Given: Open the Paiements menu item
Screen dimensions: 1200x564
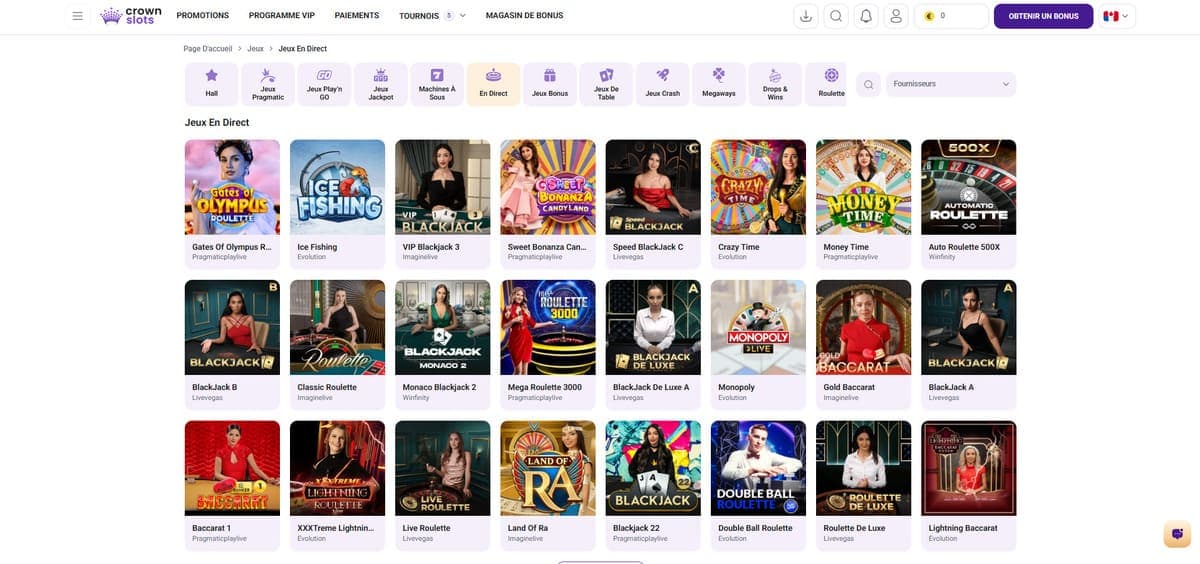Looking at the screenshot, I should (x=357, y=16).
